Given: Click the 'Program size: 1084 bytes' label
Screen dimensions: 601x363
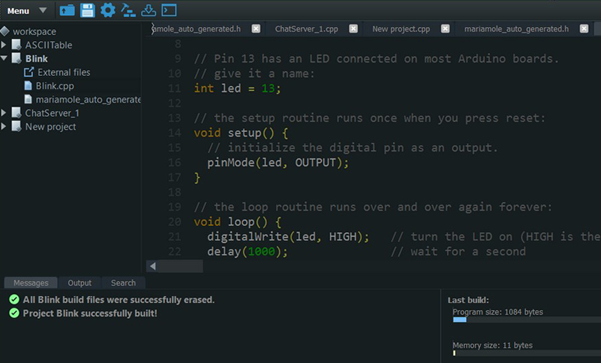Looking at the screenshot, I should click(498, 312).
